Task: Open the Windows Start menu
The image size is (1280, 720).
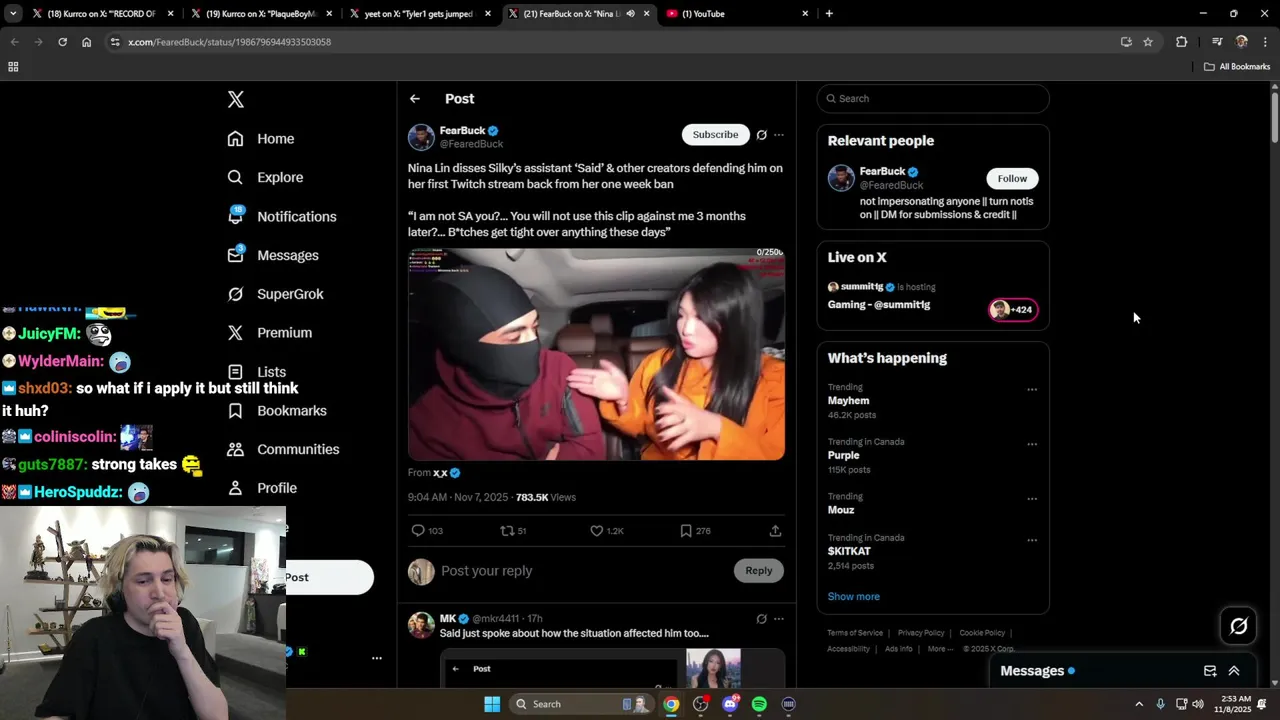Action: pyautogui.click(x=492, y=704)
